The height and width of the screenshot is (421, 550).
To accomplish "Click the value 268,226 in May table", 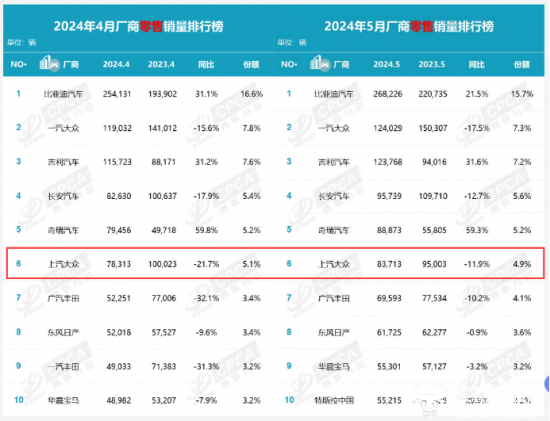I will coord(388,94).
